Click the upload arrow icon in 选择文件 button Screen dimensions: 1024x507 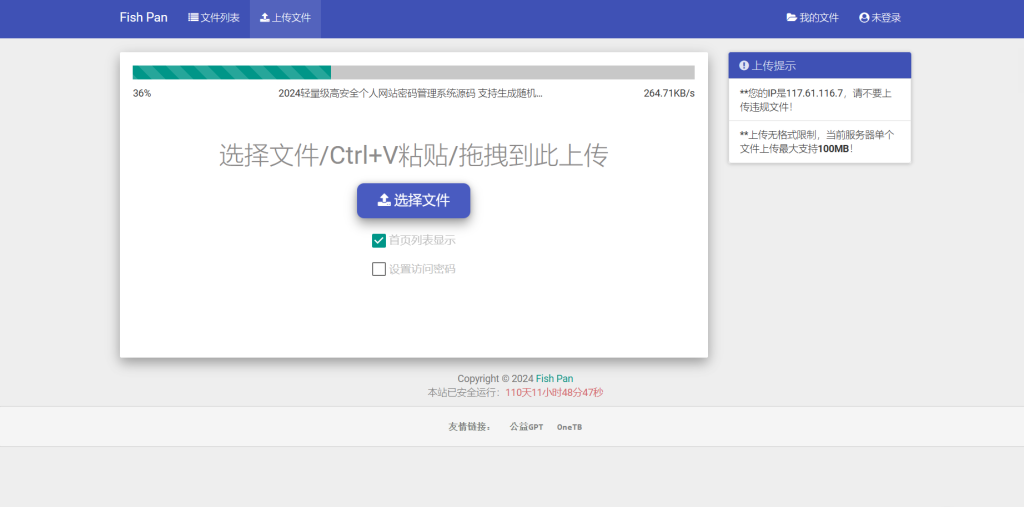[384, 200]
